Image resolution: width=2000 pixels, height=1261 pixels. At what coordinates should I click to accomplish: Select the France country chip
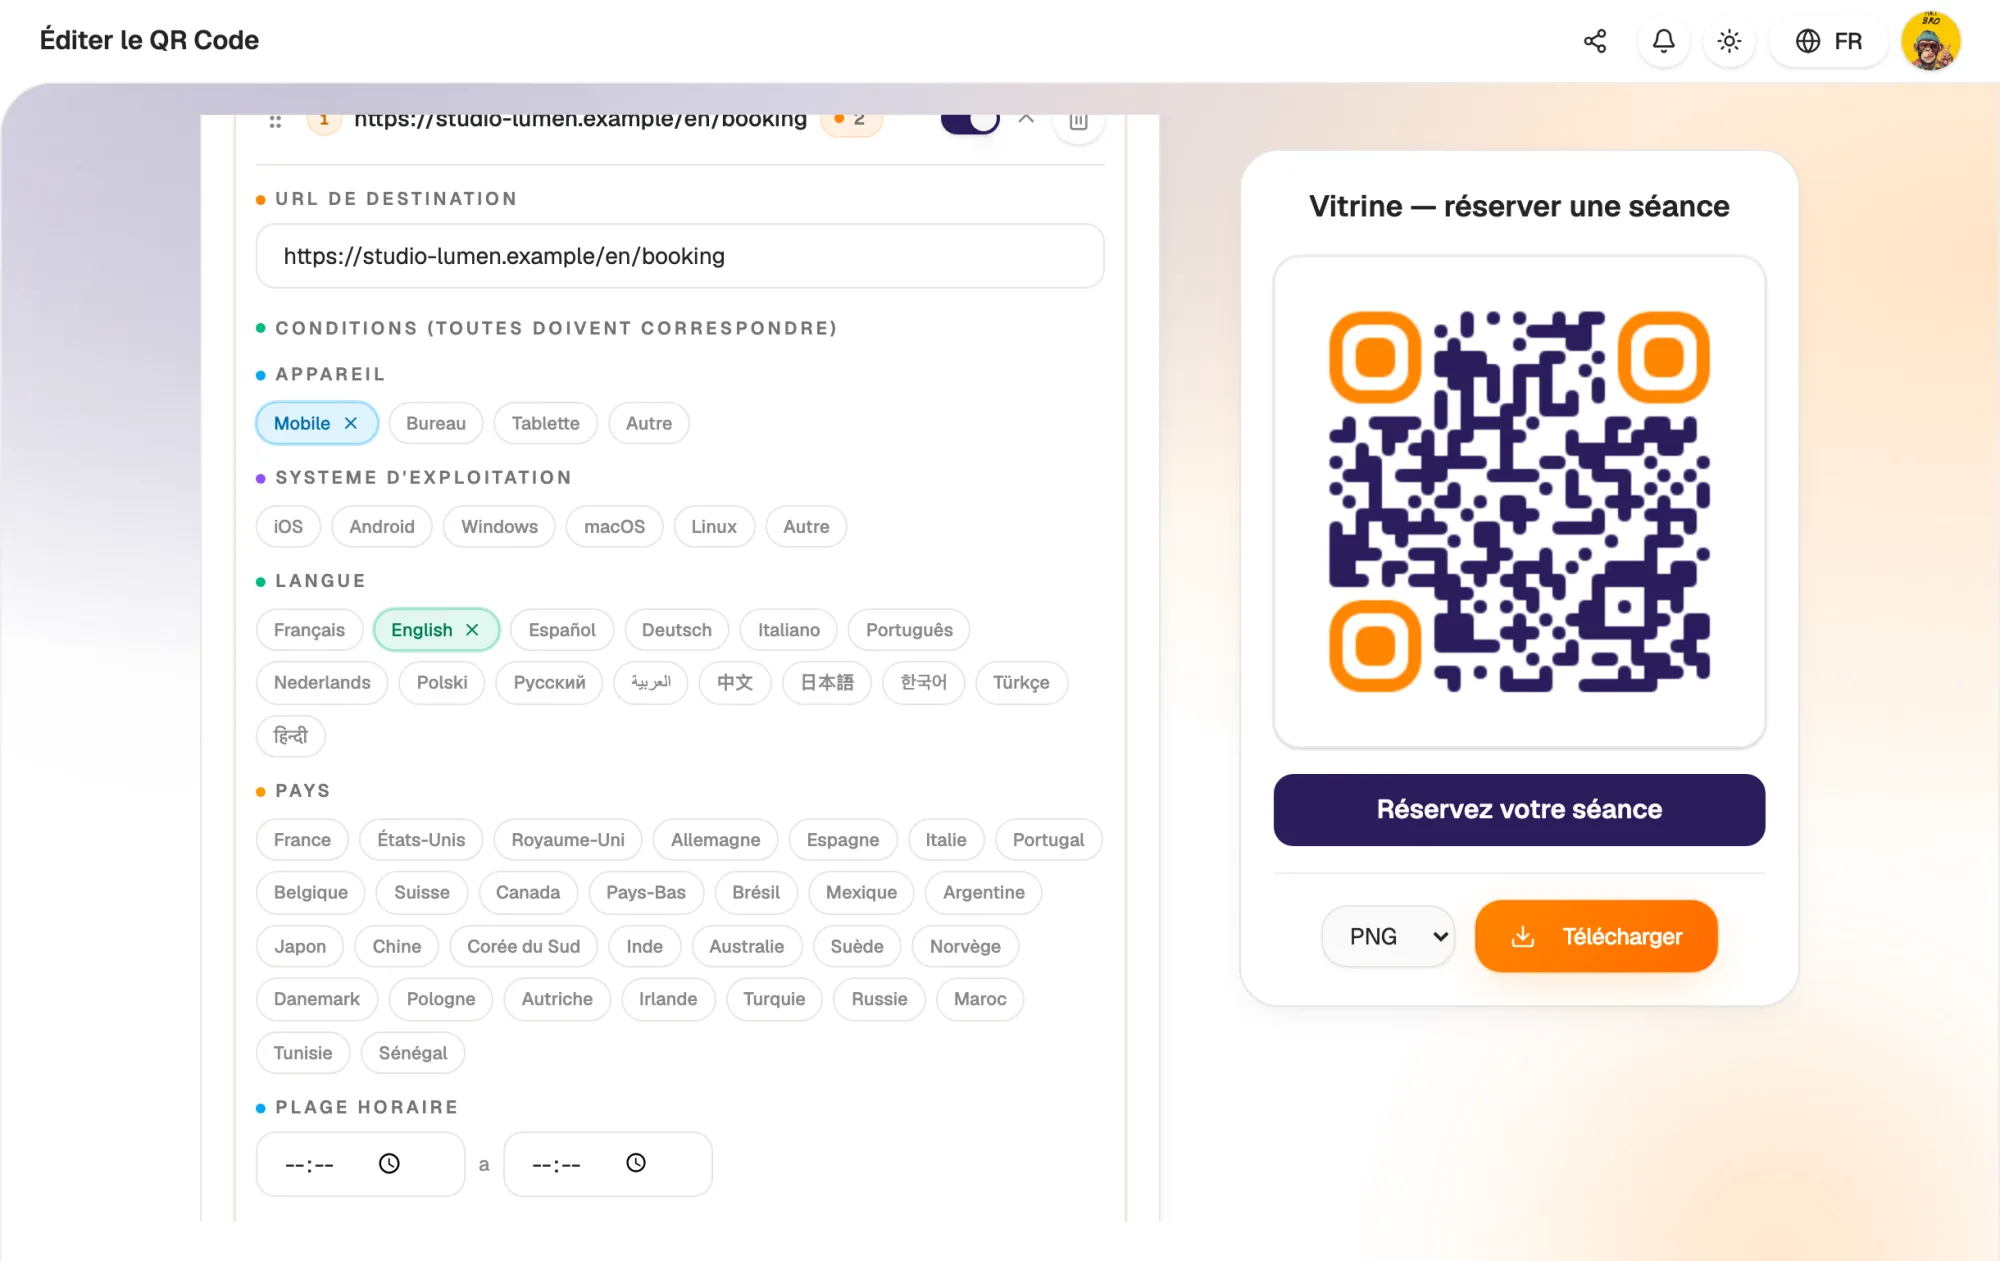click(x=302, y=840)
